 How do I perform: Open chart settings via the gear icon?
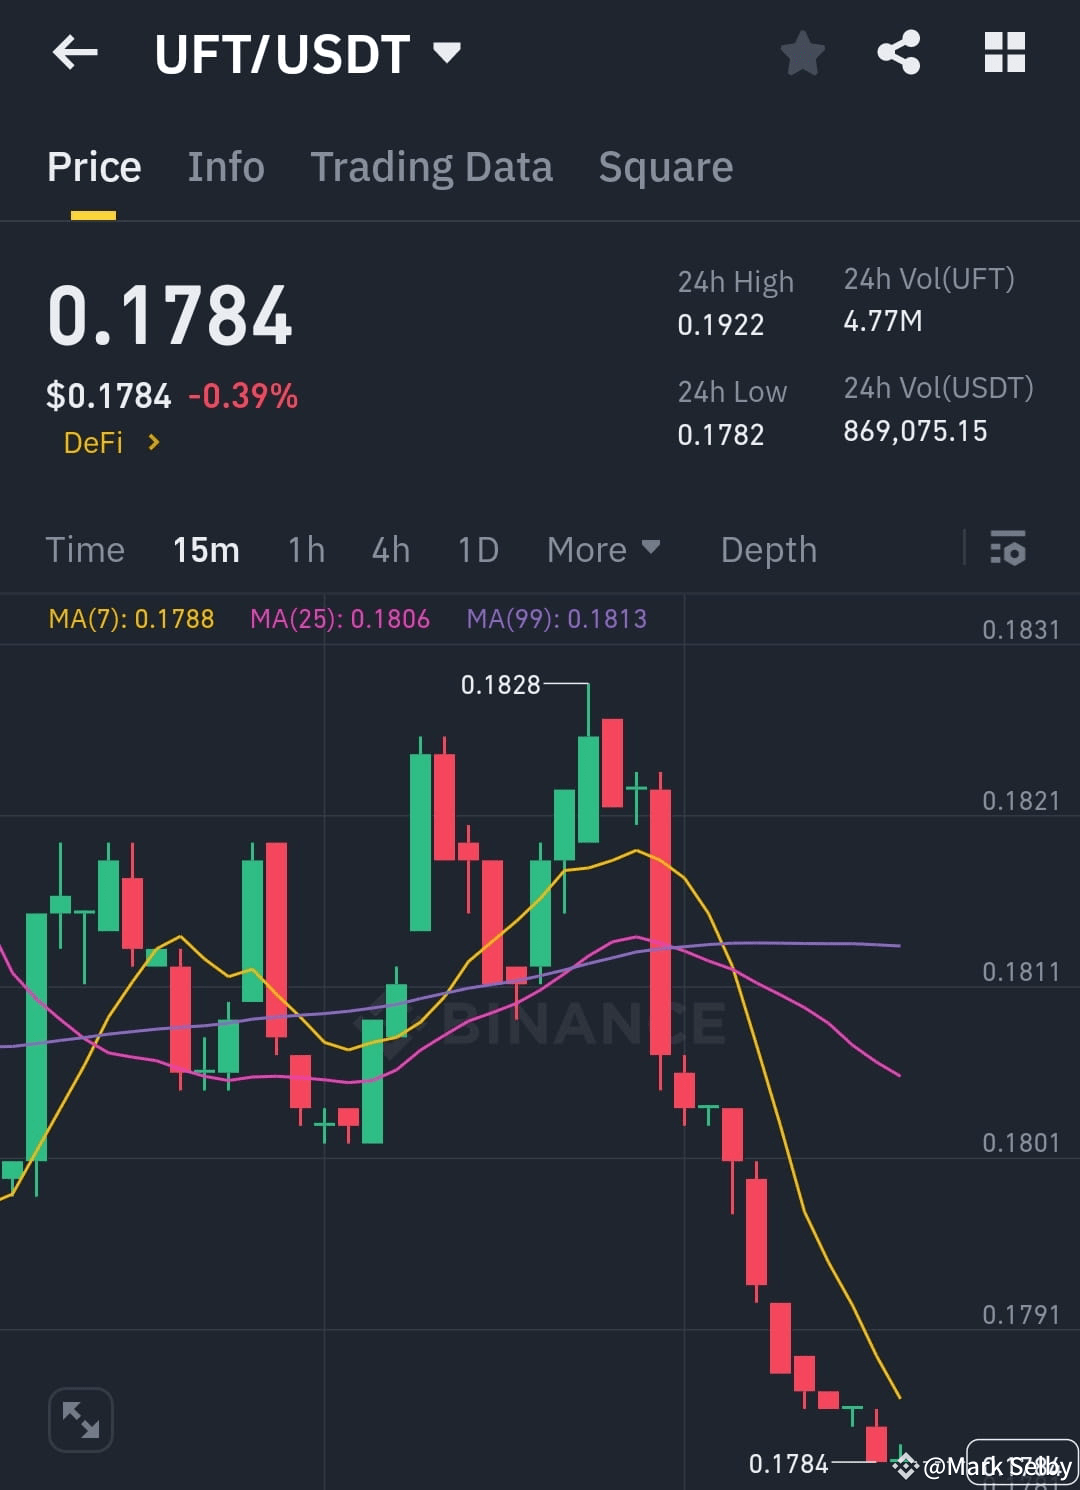point(1008,549)
